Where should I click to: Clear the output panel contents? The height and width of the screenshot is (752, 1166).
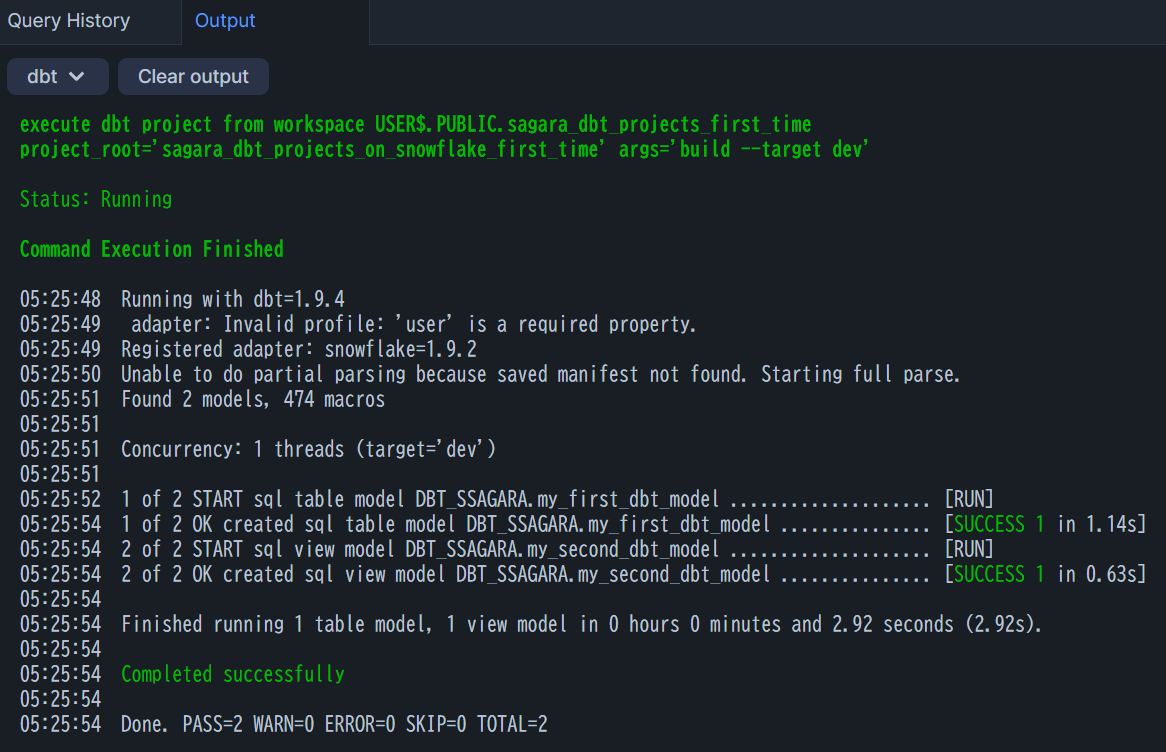[193, 77]
